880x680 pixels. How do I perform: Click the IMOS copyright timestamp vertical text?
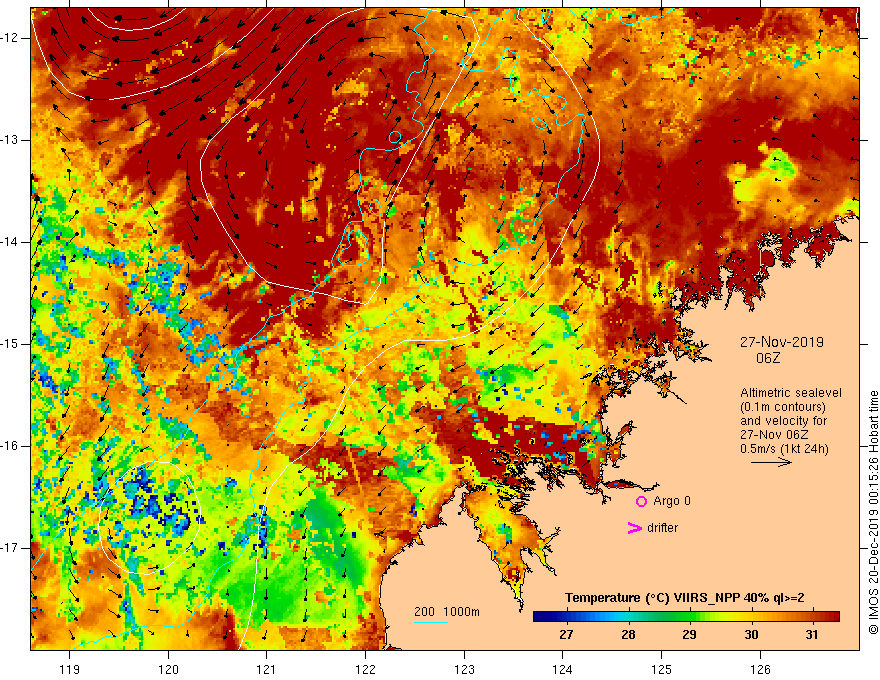(873, 513)
